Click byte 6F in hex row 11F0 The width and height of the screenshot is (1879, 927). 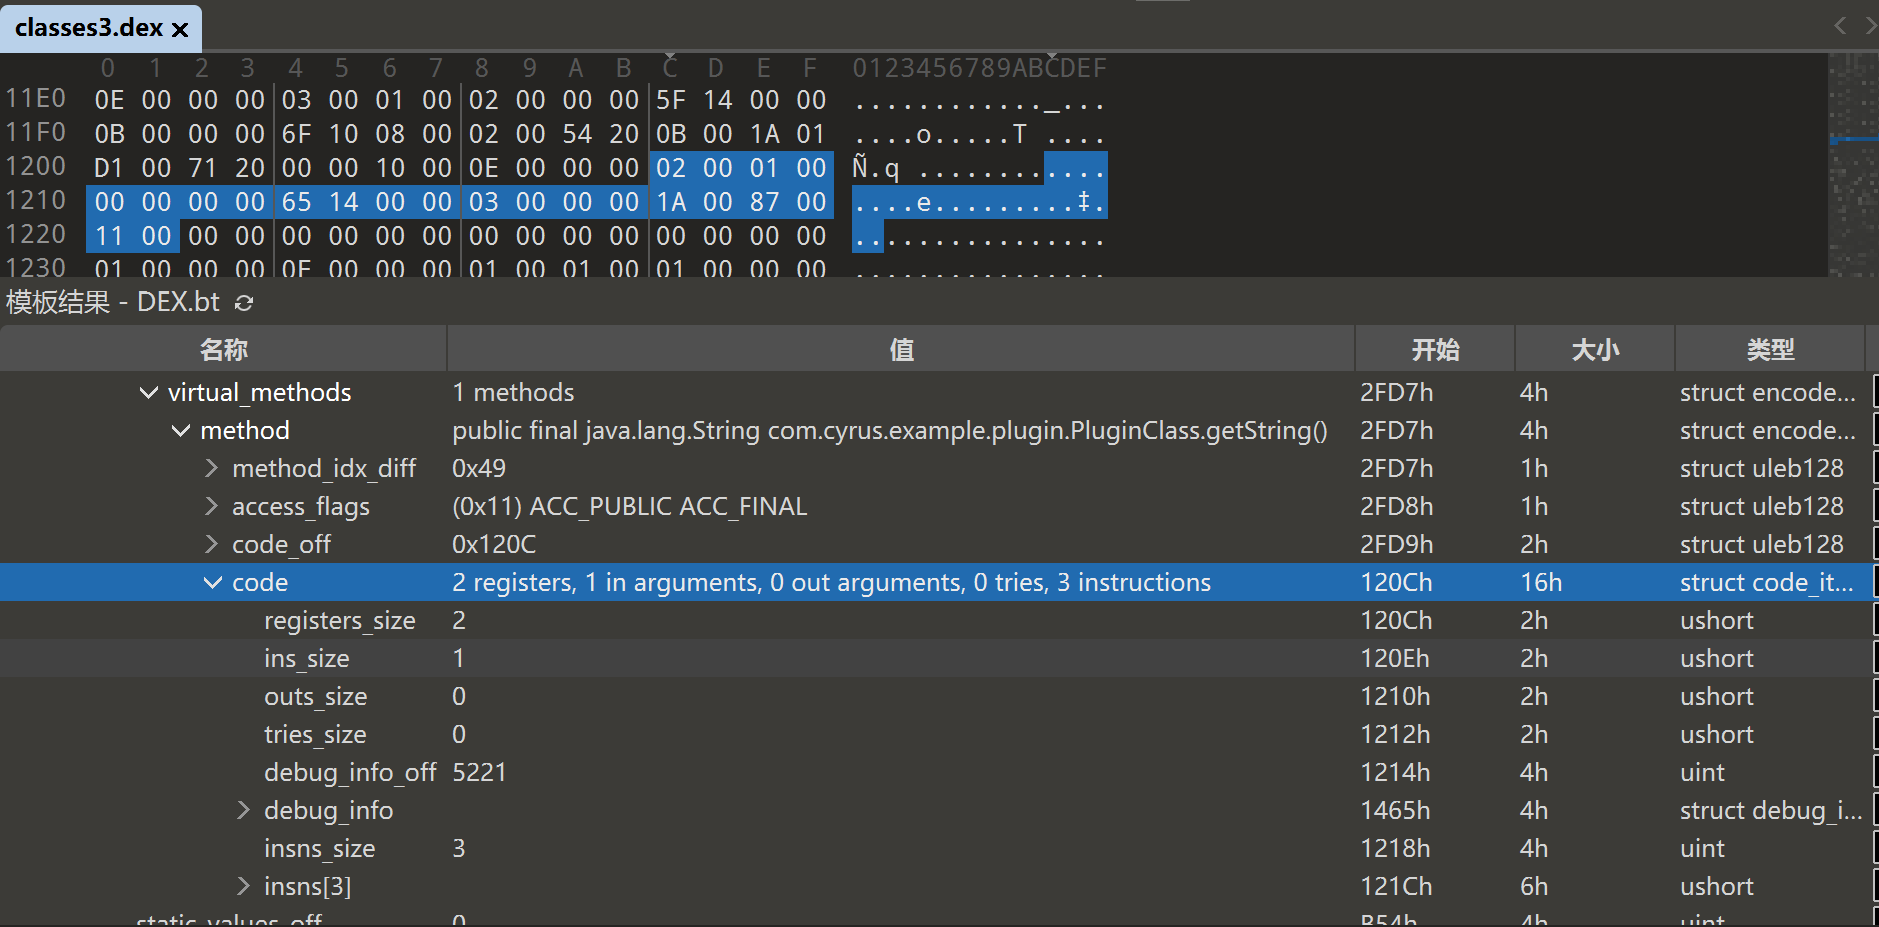click(x=296, y=134)
